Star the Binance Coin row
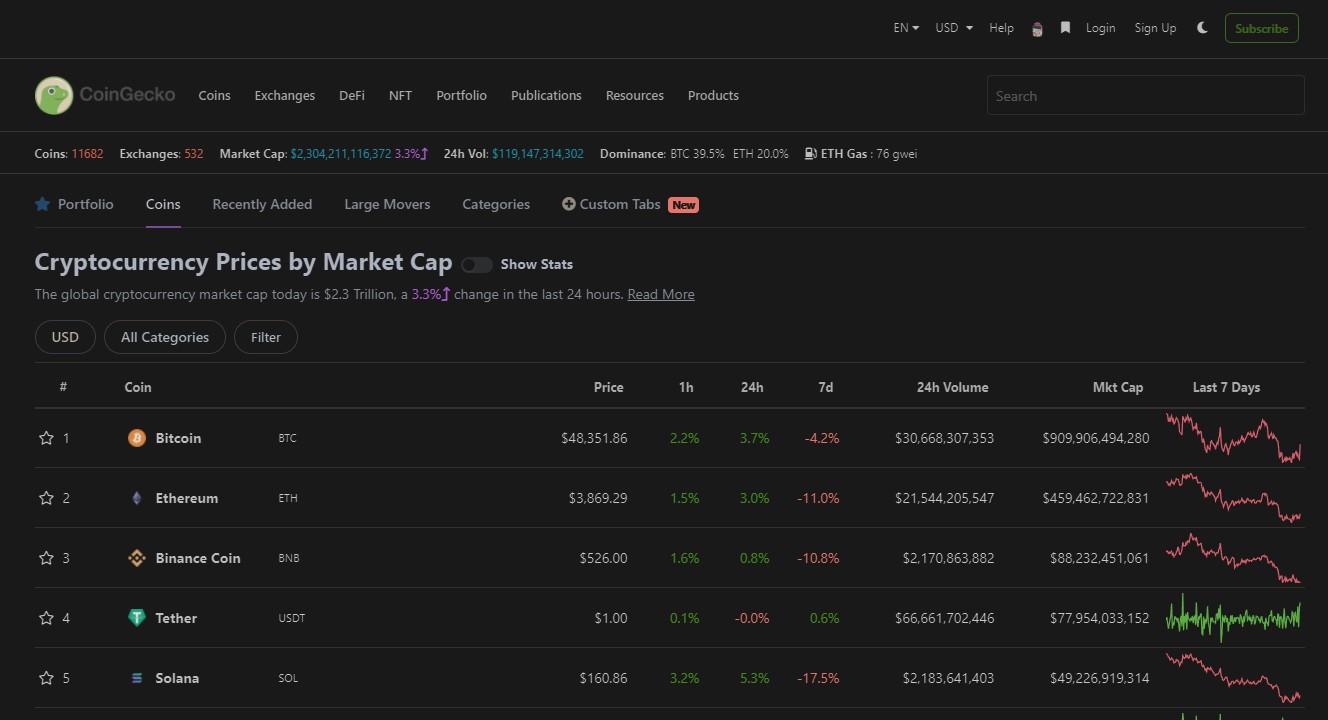Viewport: 1328px width, 720px height. tap(46, 558)
